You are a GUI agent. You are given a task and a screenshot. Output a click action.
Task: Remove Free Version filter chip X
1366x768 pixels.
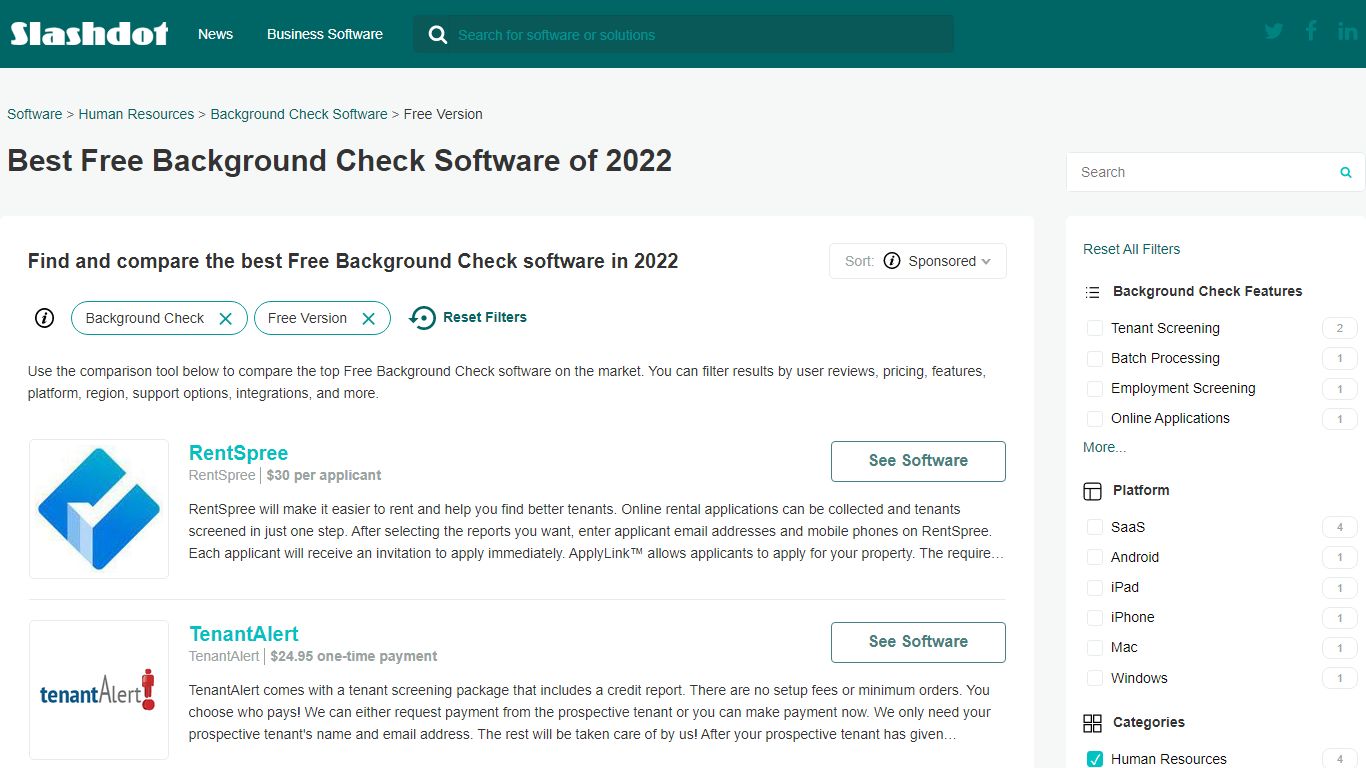(x=368, y=318)
